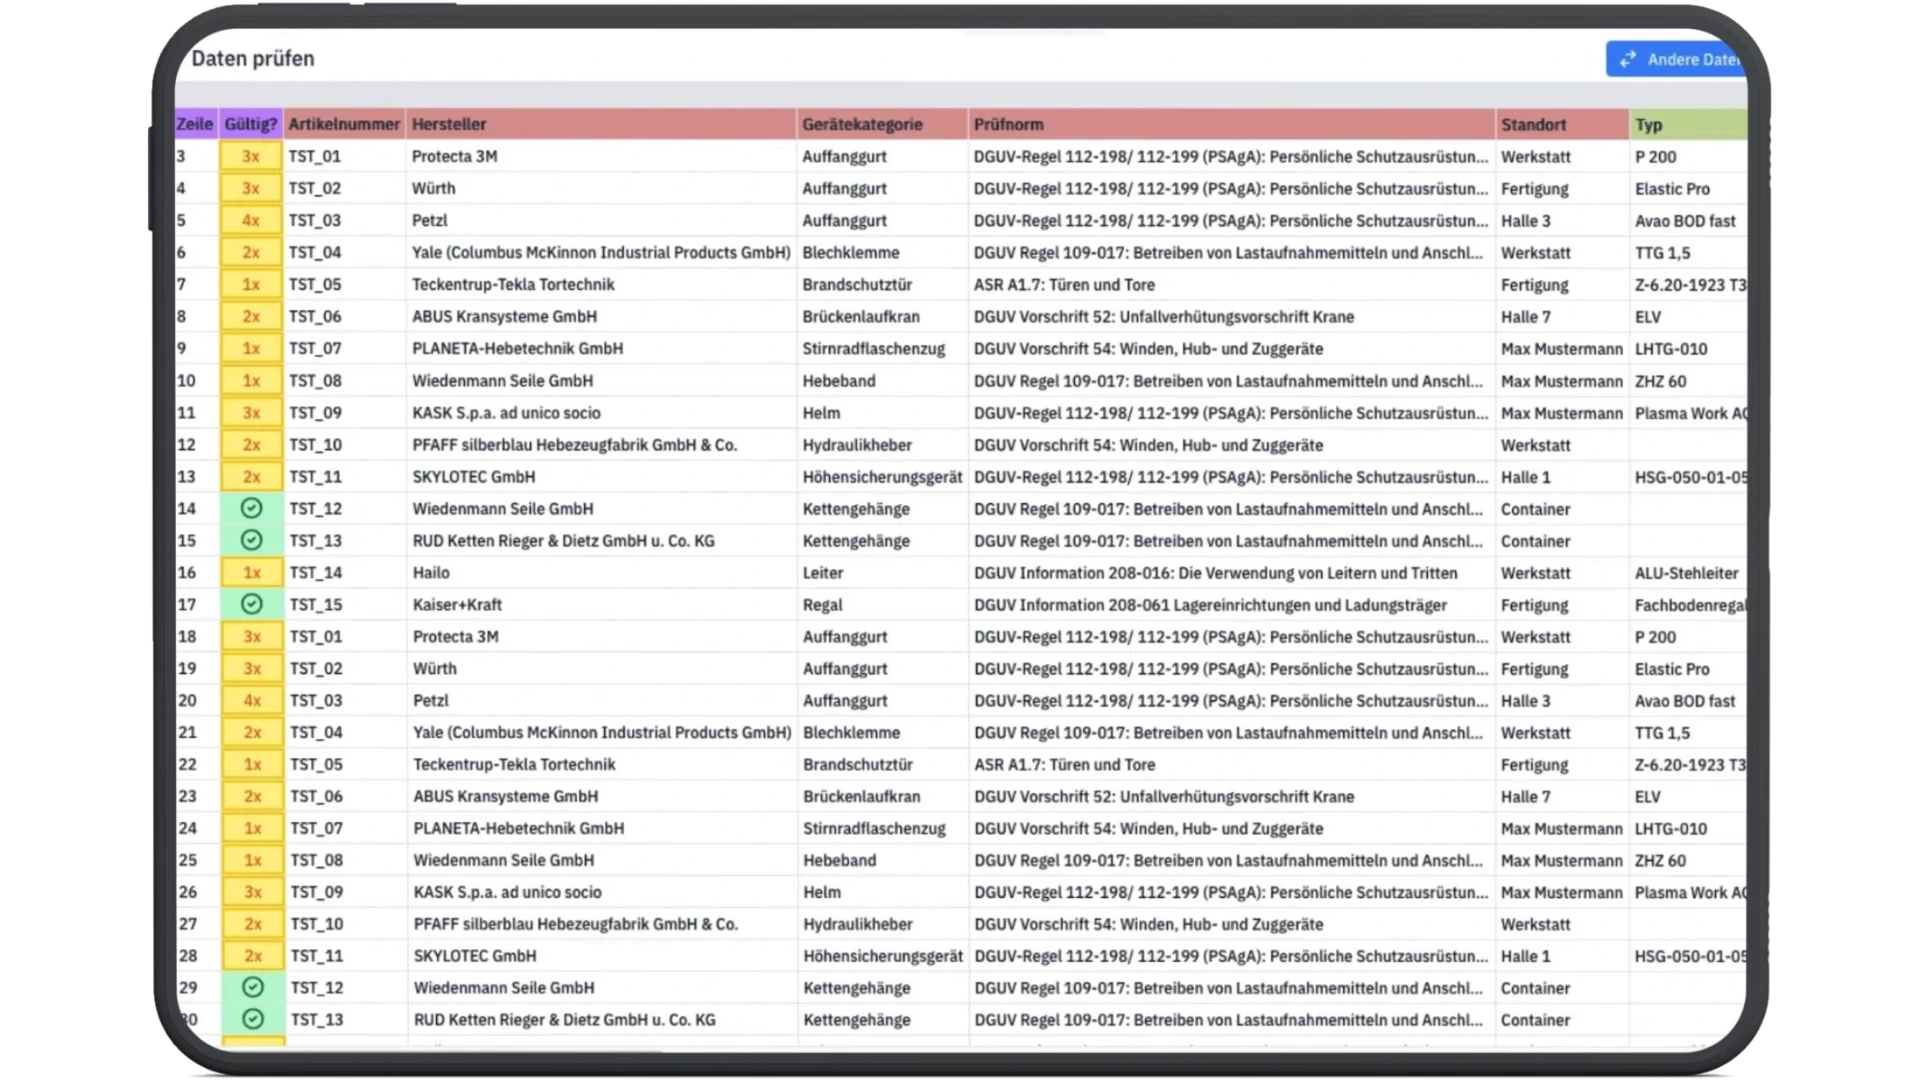Image resolution: width=1920 pixels, height=1080 pixels.
Task: Select the Standort column header
Action: pos(1562,124)
